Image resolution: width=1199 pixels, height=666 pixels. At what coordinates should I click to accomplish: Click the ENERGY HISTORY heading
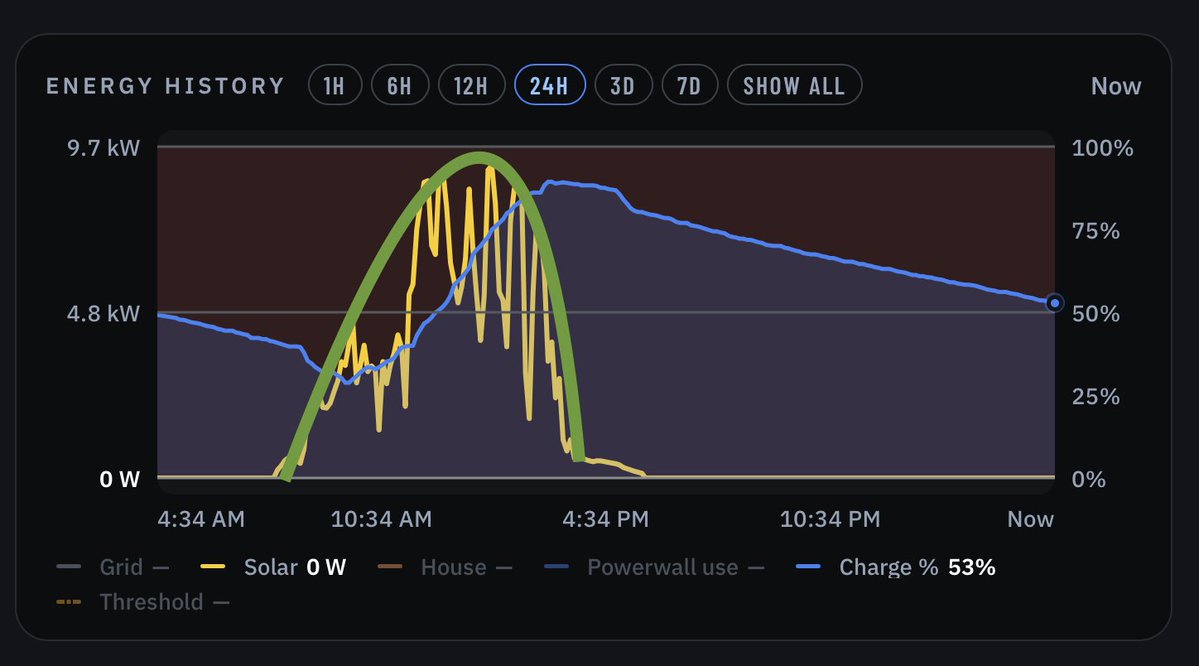(x=165, y=86)
